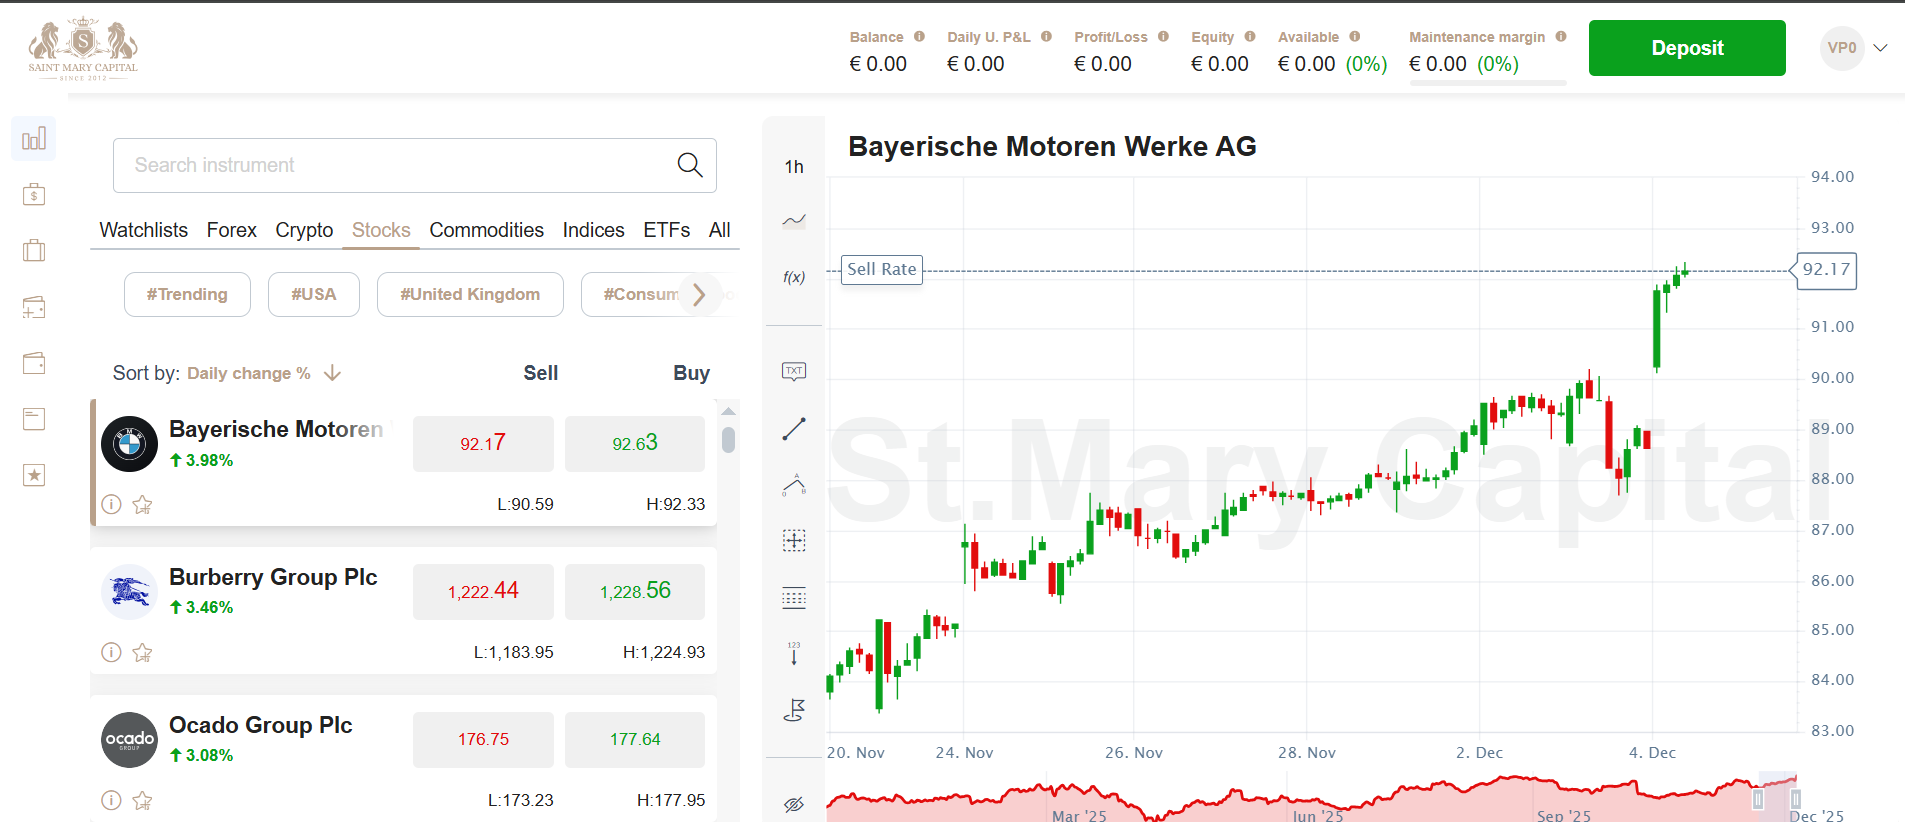Open the chart type line selector

[x=794, y=221]
